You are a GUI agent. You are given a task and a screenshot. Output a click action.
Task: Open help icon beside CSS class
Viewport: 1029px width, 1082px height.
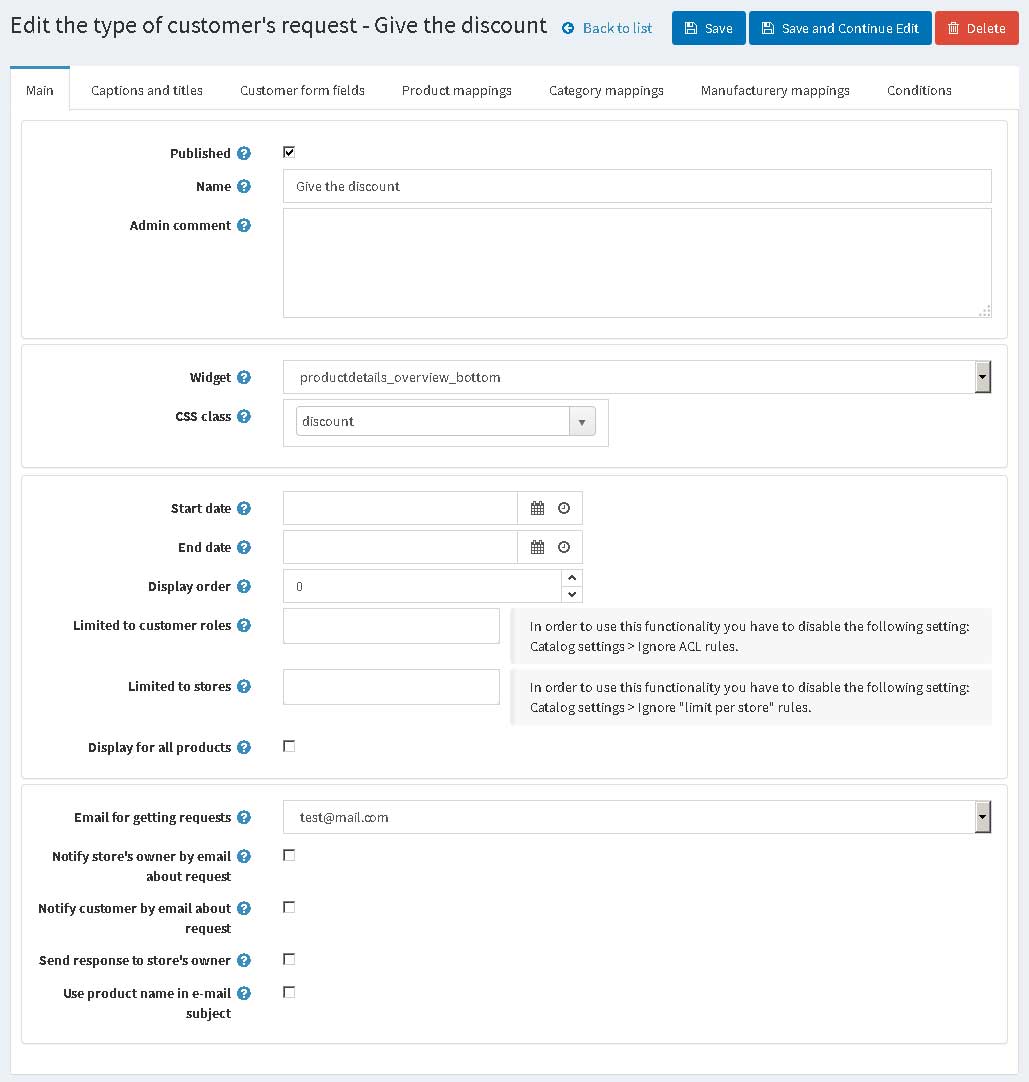[x=244, y=416]
